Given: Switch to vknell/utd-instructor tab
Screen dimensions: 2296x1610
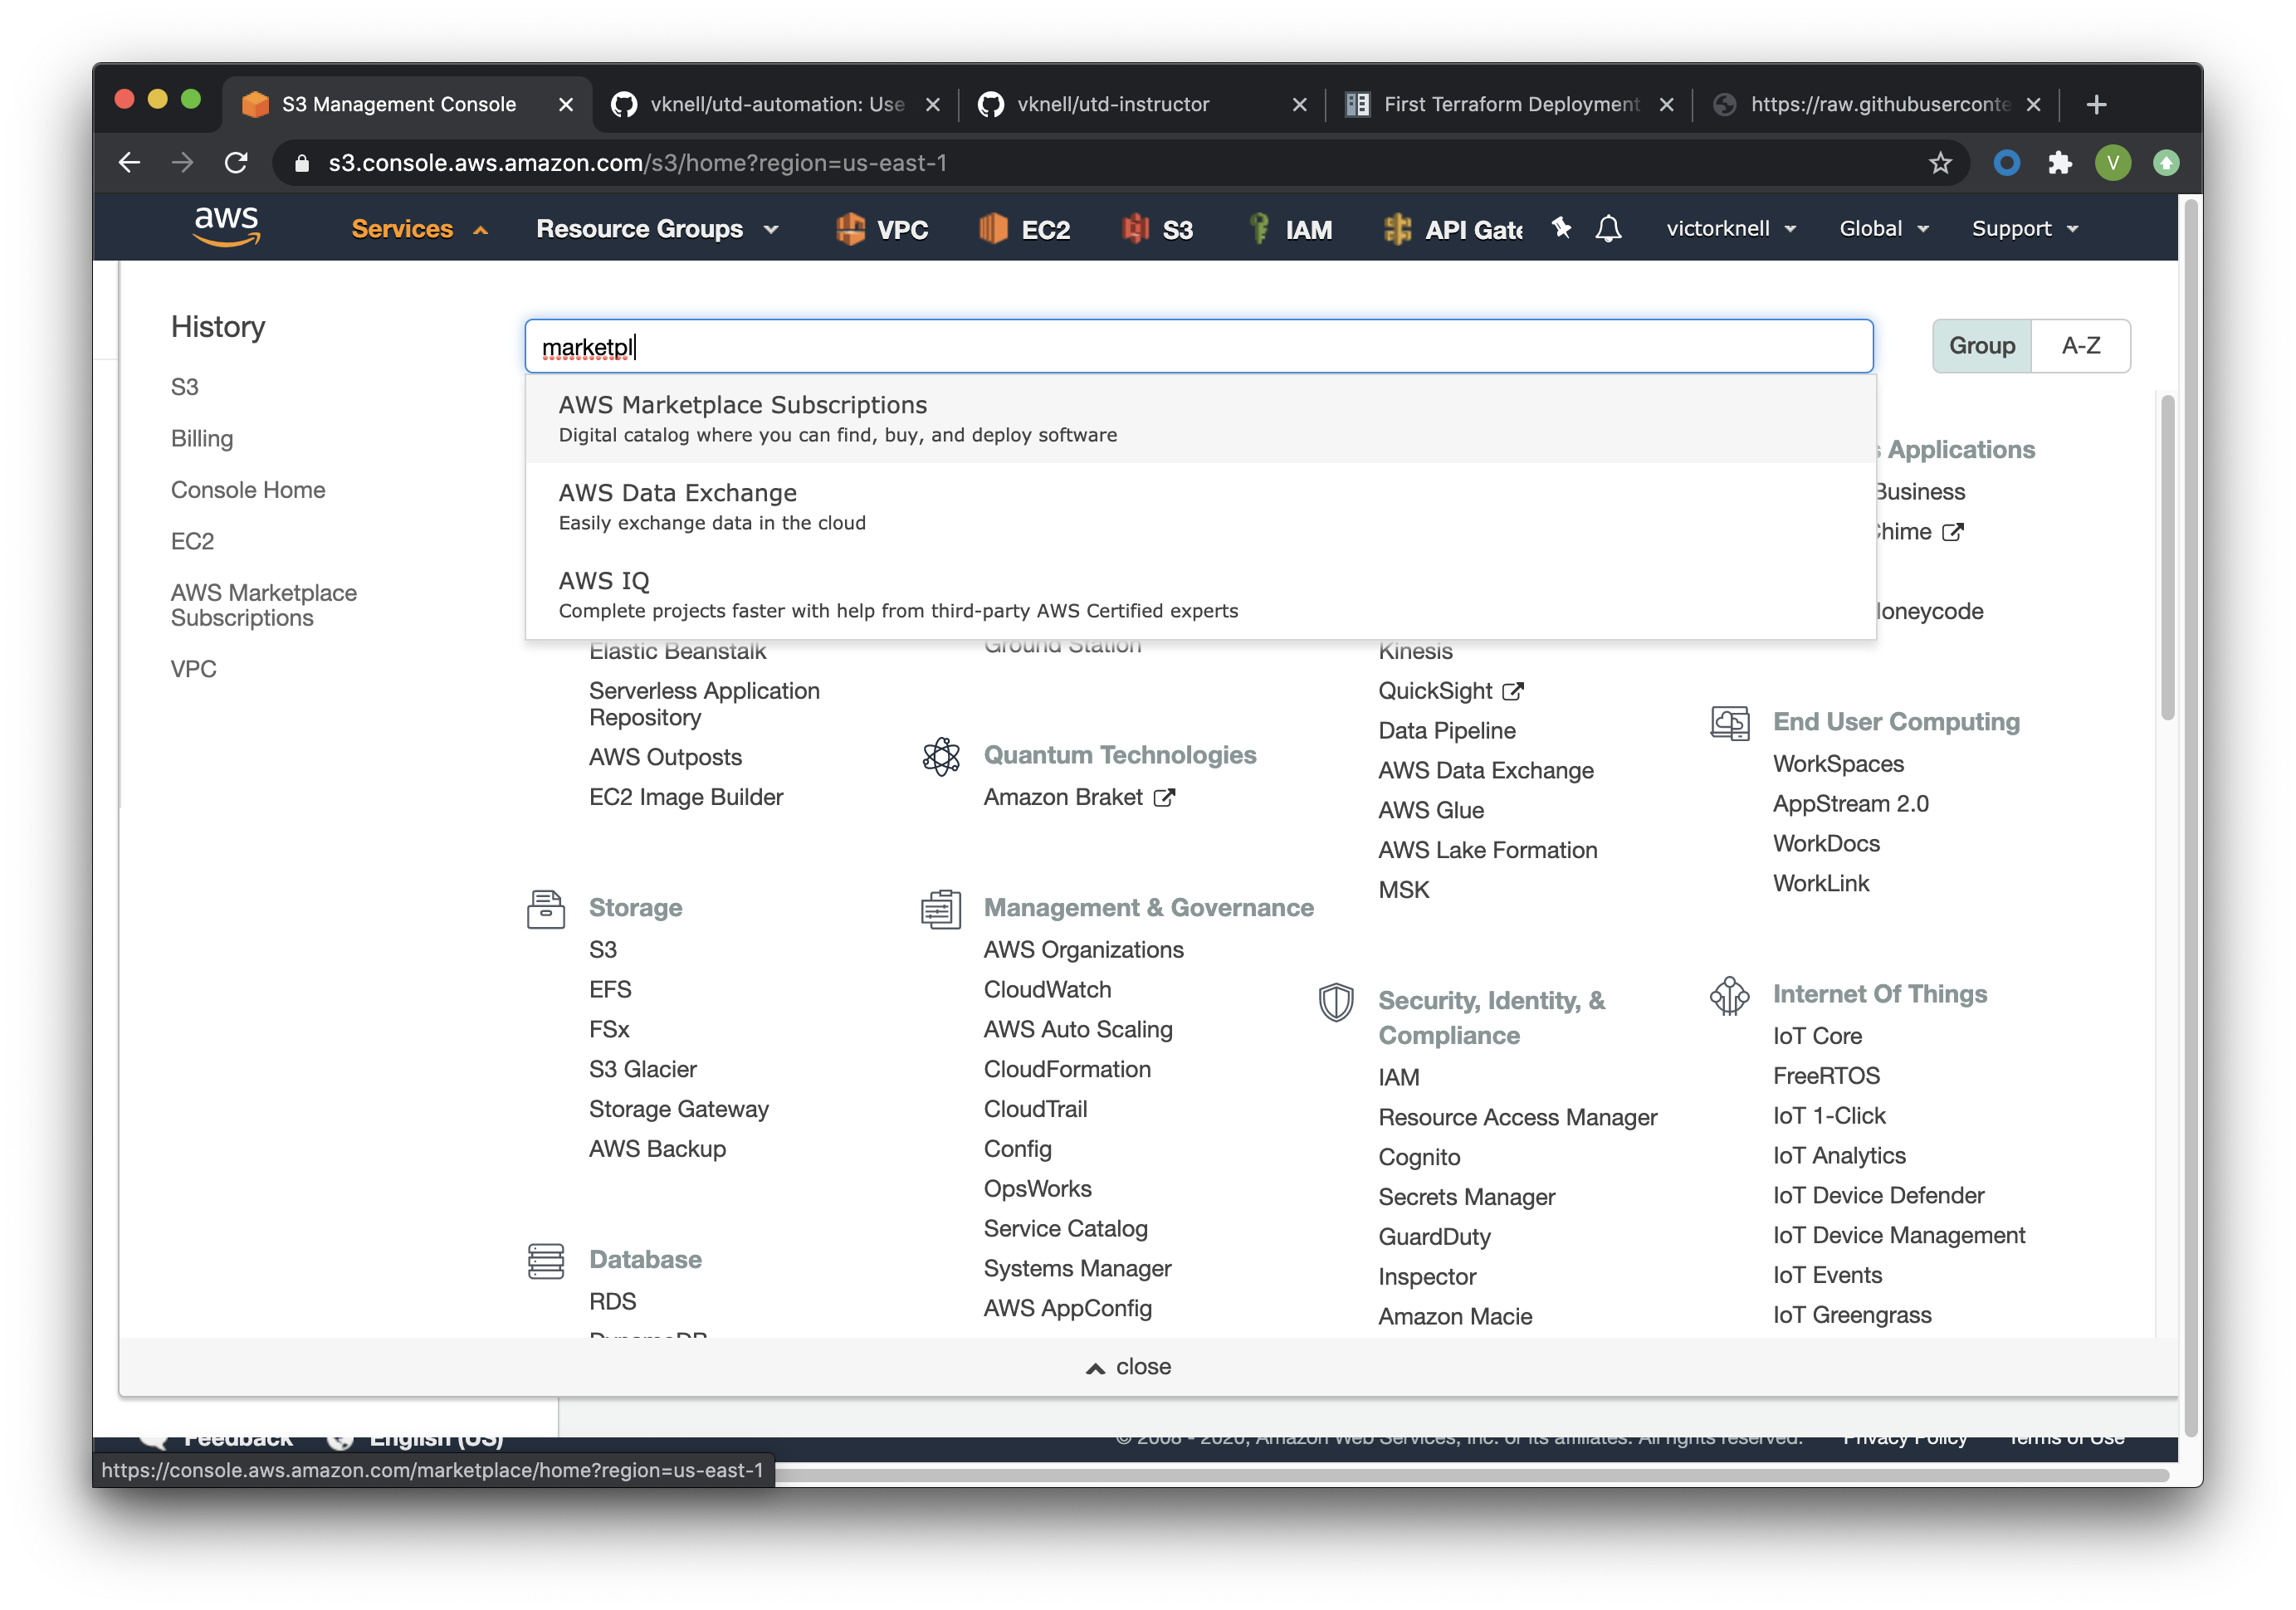Looking at the screenshot, I should click(x=1142, y=104).
